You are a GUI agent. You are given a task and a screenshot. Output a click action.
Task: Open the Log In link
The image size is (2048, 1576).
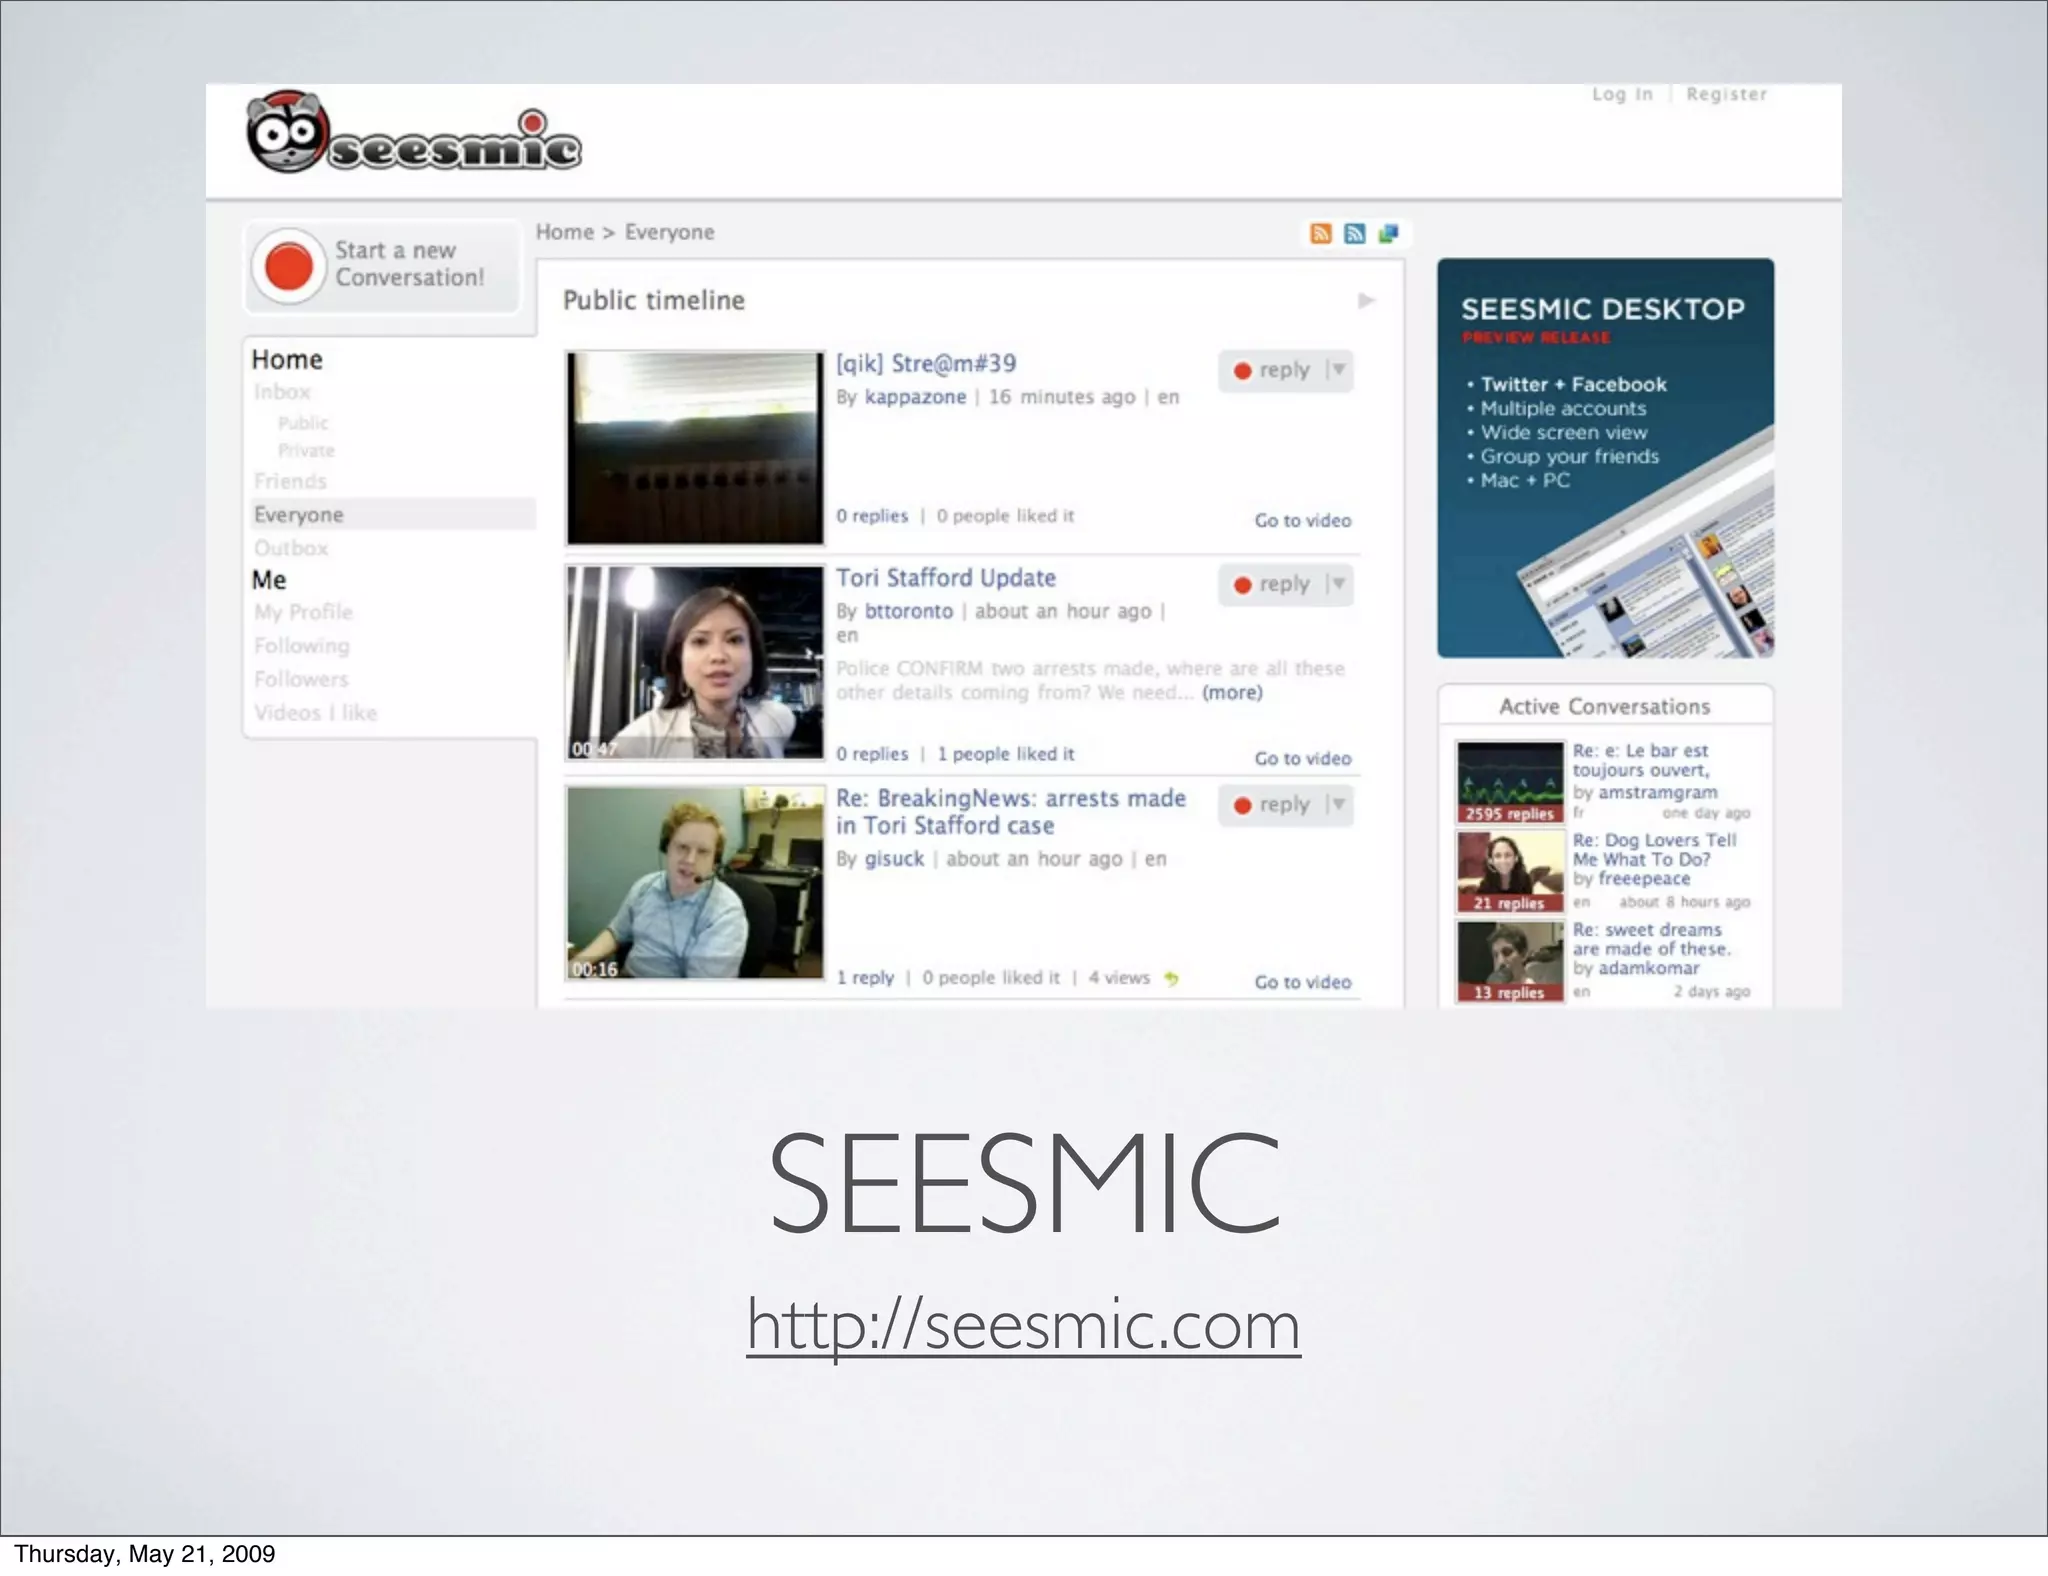1623,94
